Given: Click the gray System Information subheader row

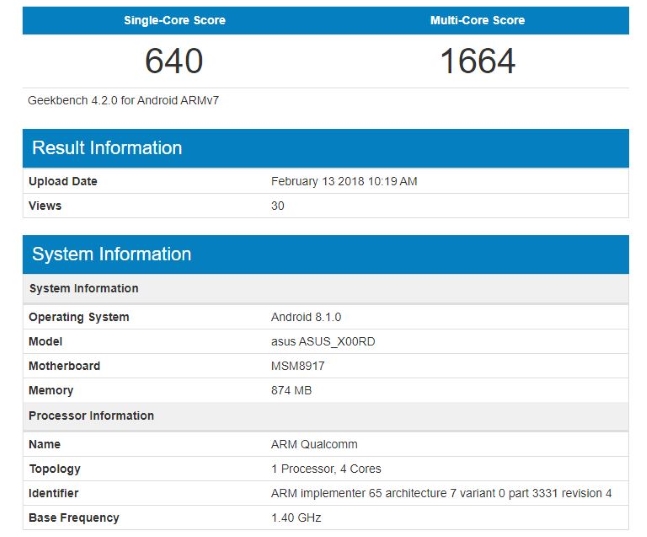Looking at the screenshot, I should pos(84,288).
